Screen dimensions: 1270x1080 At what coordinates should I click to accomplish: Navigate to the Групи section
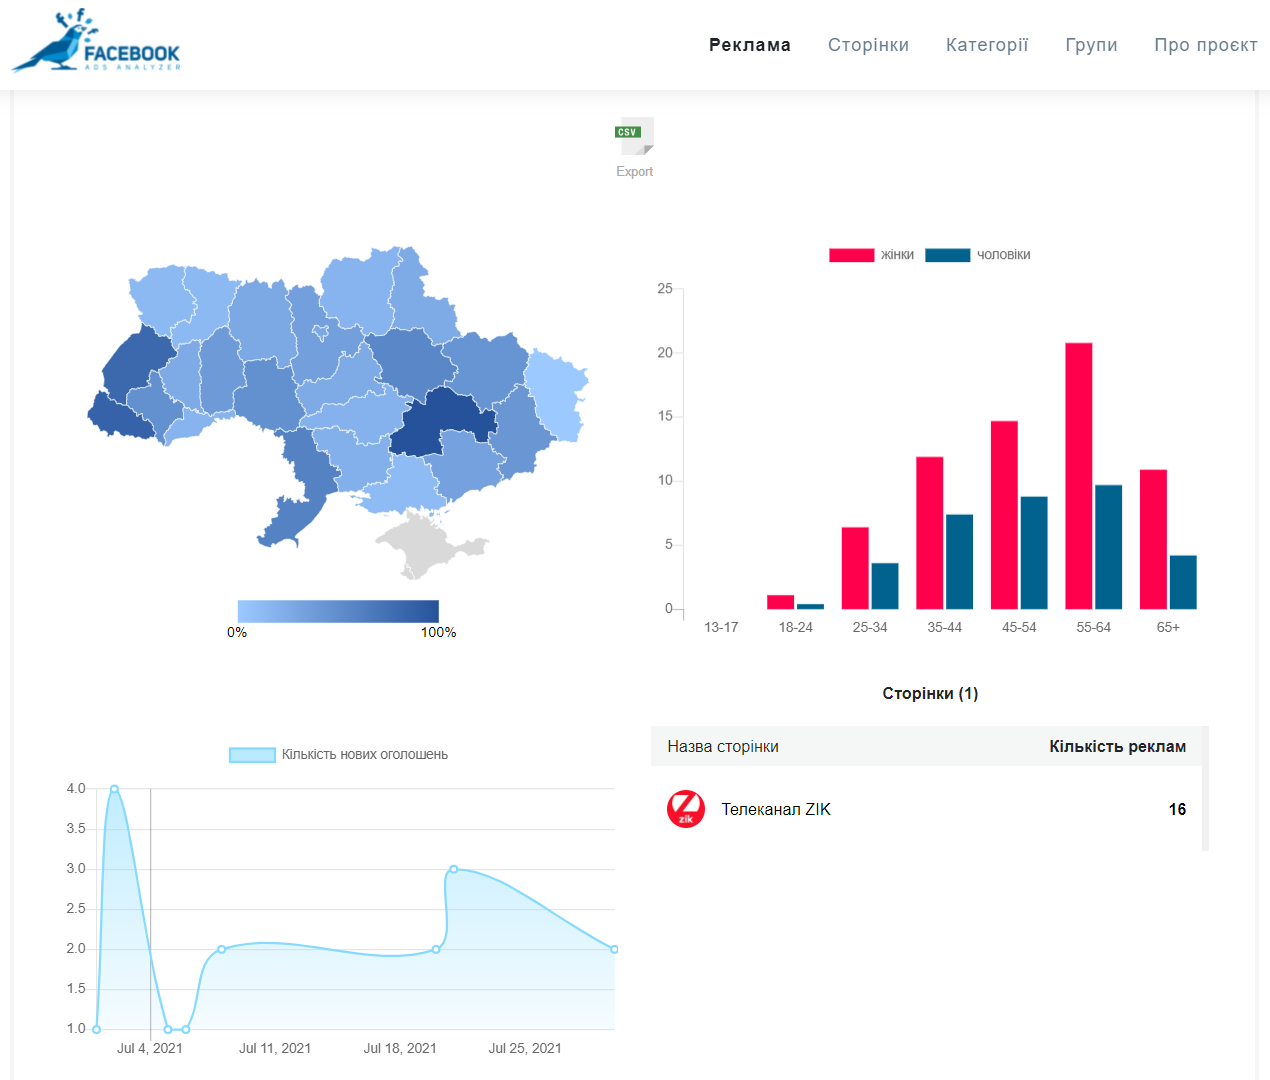click(1091, 45)
